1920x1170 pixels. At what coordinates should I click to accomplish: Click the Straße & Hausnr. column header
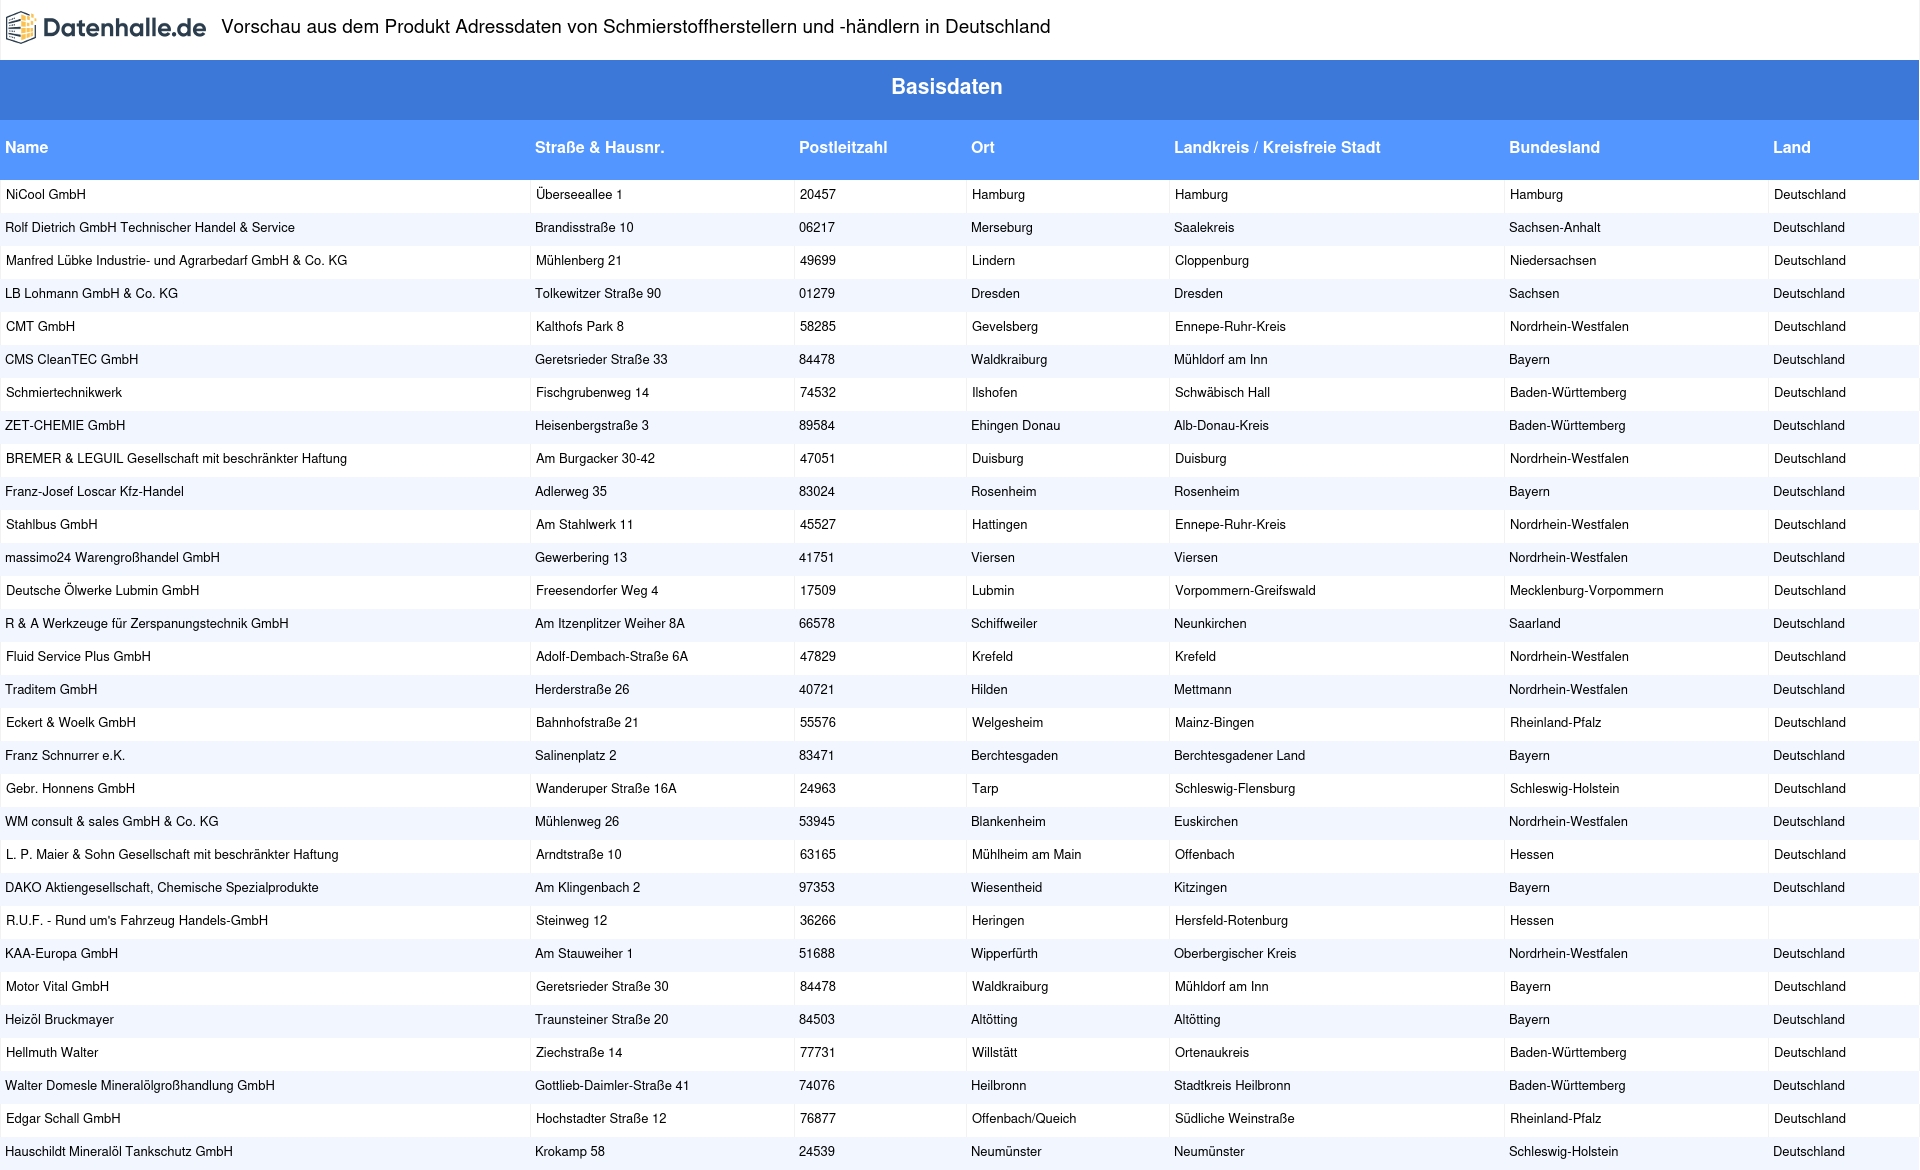coord(599,148)
